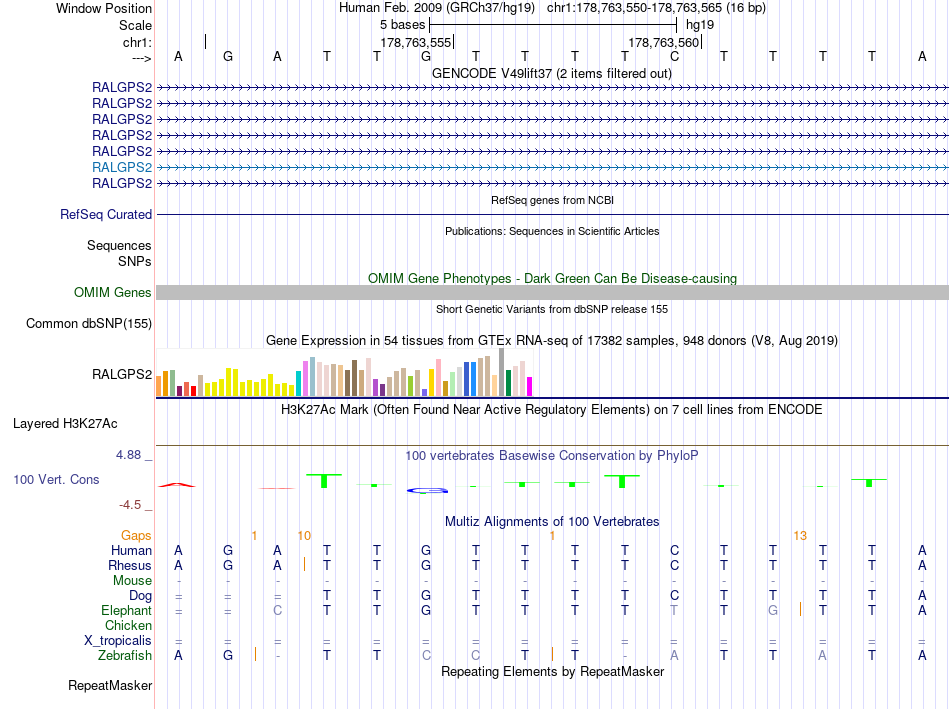Screen dimensions: 950x709
Task: Click the blue RefSeq Curated intron line
Action: [552, 215]
